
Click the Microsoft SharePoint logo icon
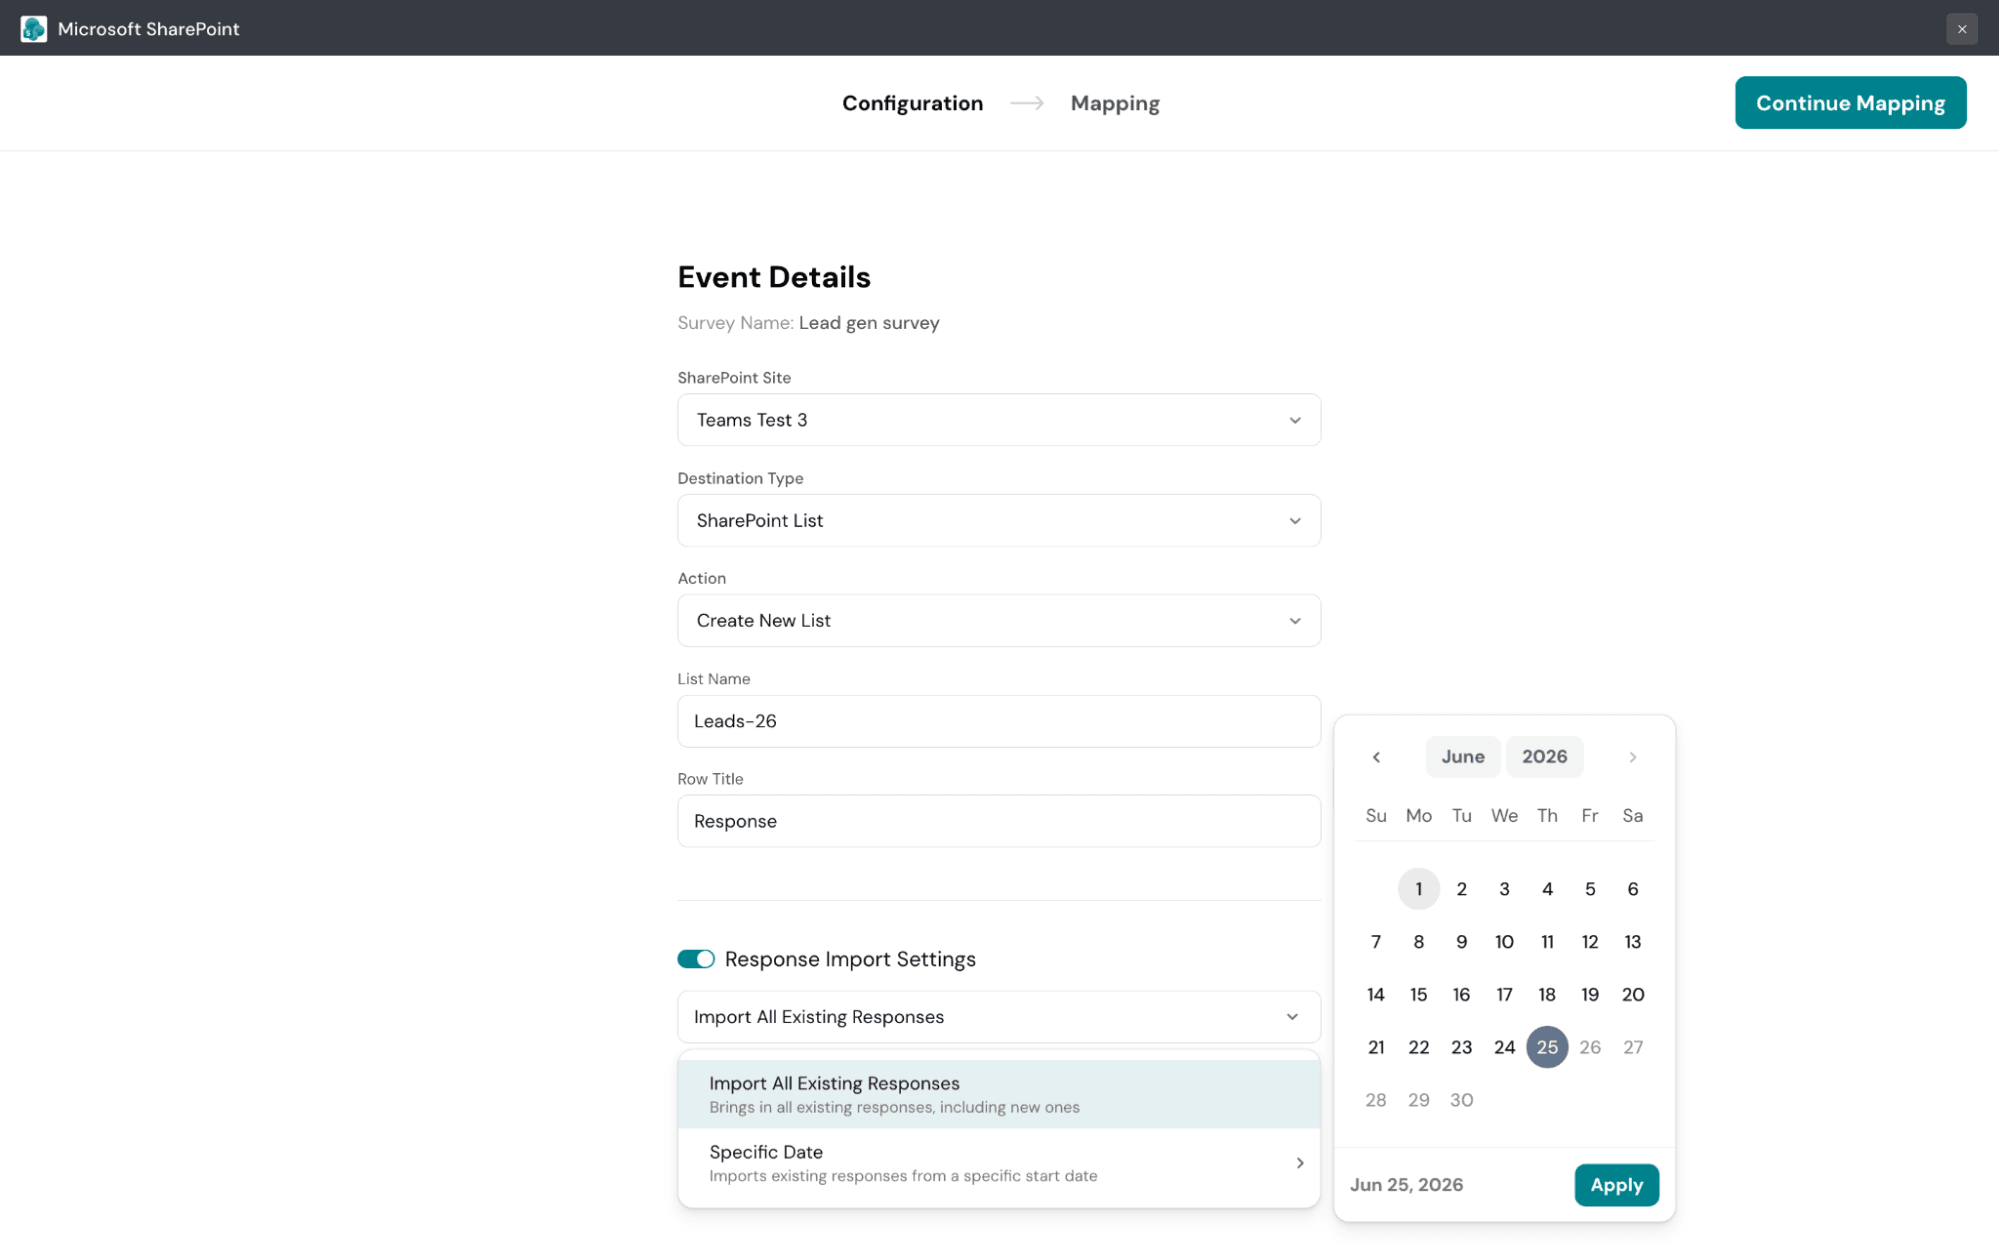pyautogui.click(x=33, y=28)
